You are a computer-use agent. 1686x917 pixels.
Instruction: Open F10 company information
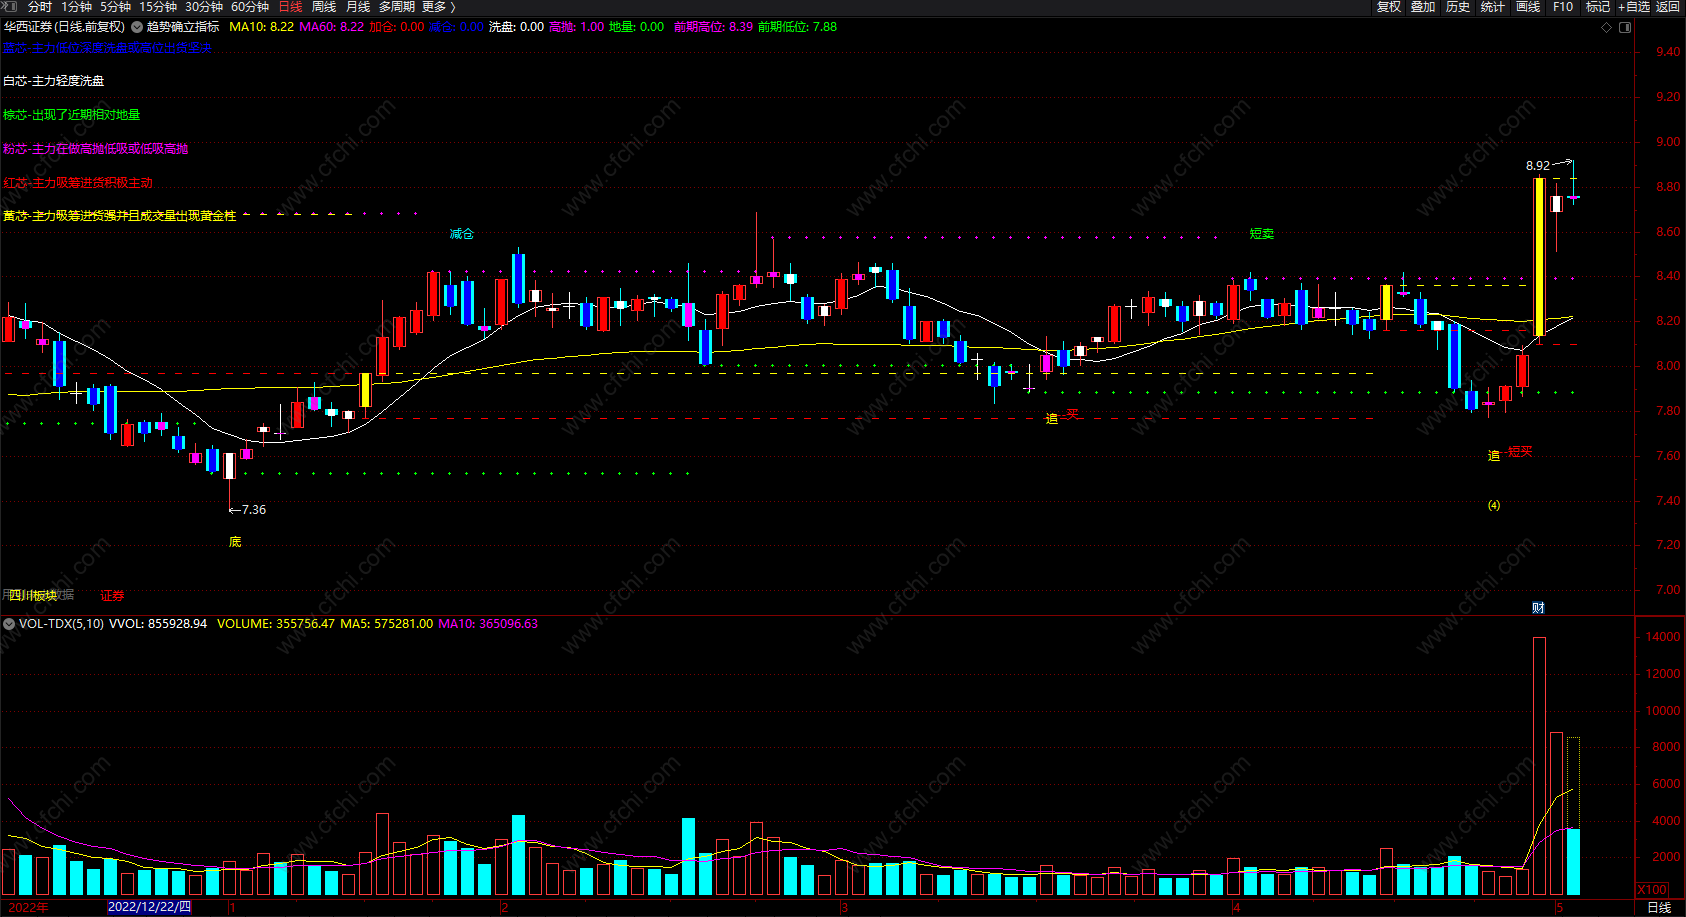pyautogui.click(x=1563, y=7)
